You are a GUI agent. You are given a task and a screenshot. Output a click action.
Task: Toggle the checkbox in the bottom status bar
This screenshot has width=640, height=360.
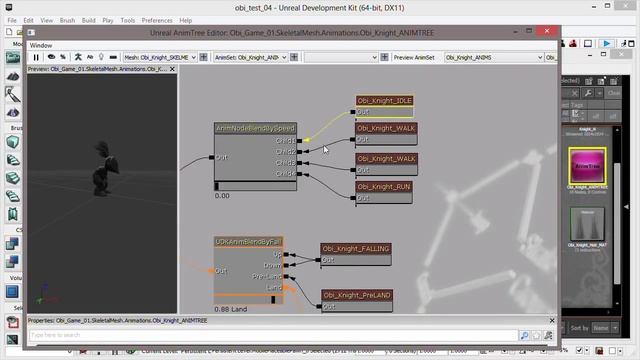tap(579, 350)
